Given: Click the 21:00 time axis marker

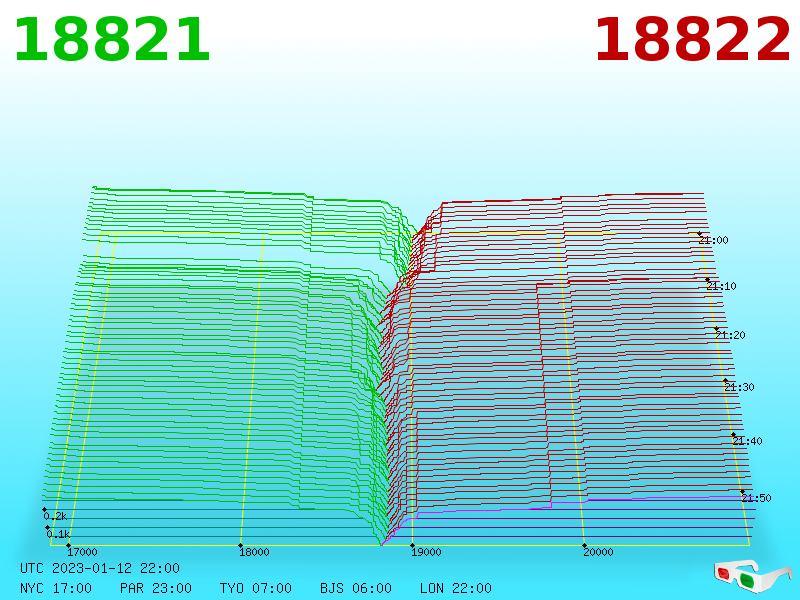Looking at the screenshot, I should 713,240.
